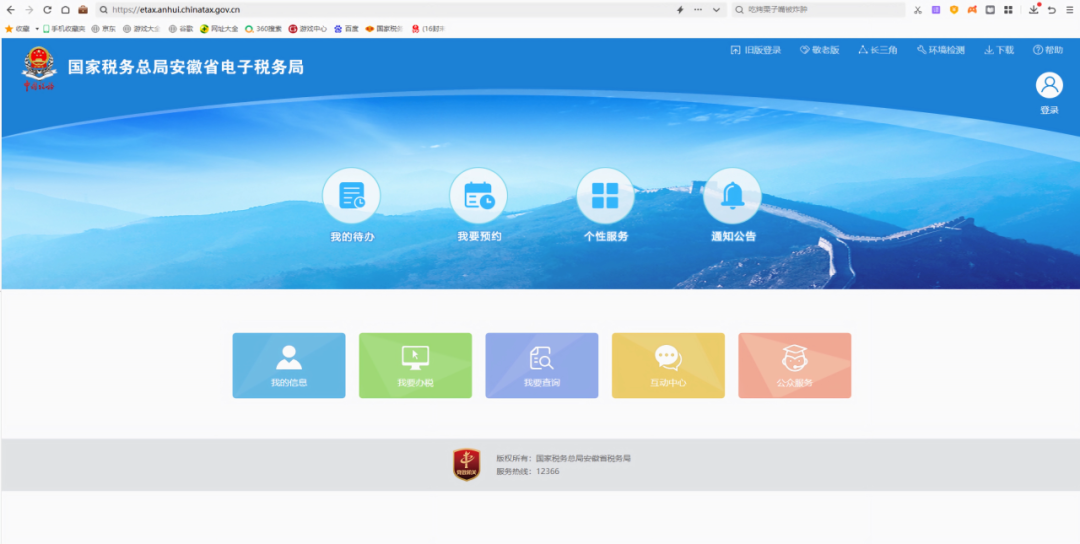The image size is (1080, 544).
Task: Click the dark square extension icon
Action: [x=990, y=10]
